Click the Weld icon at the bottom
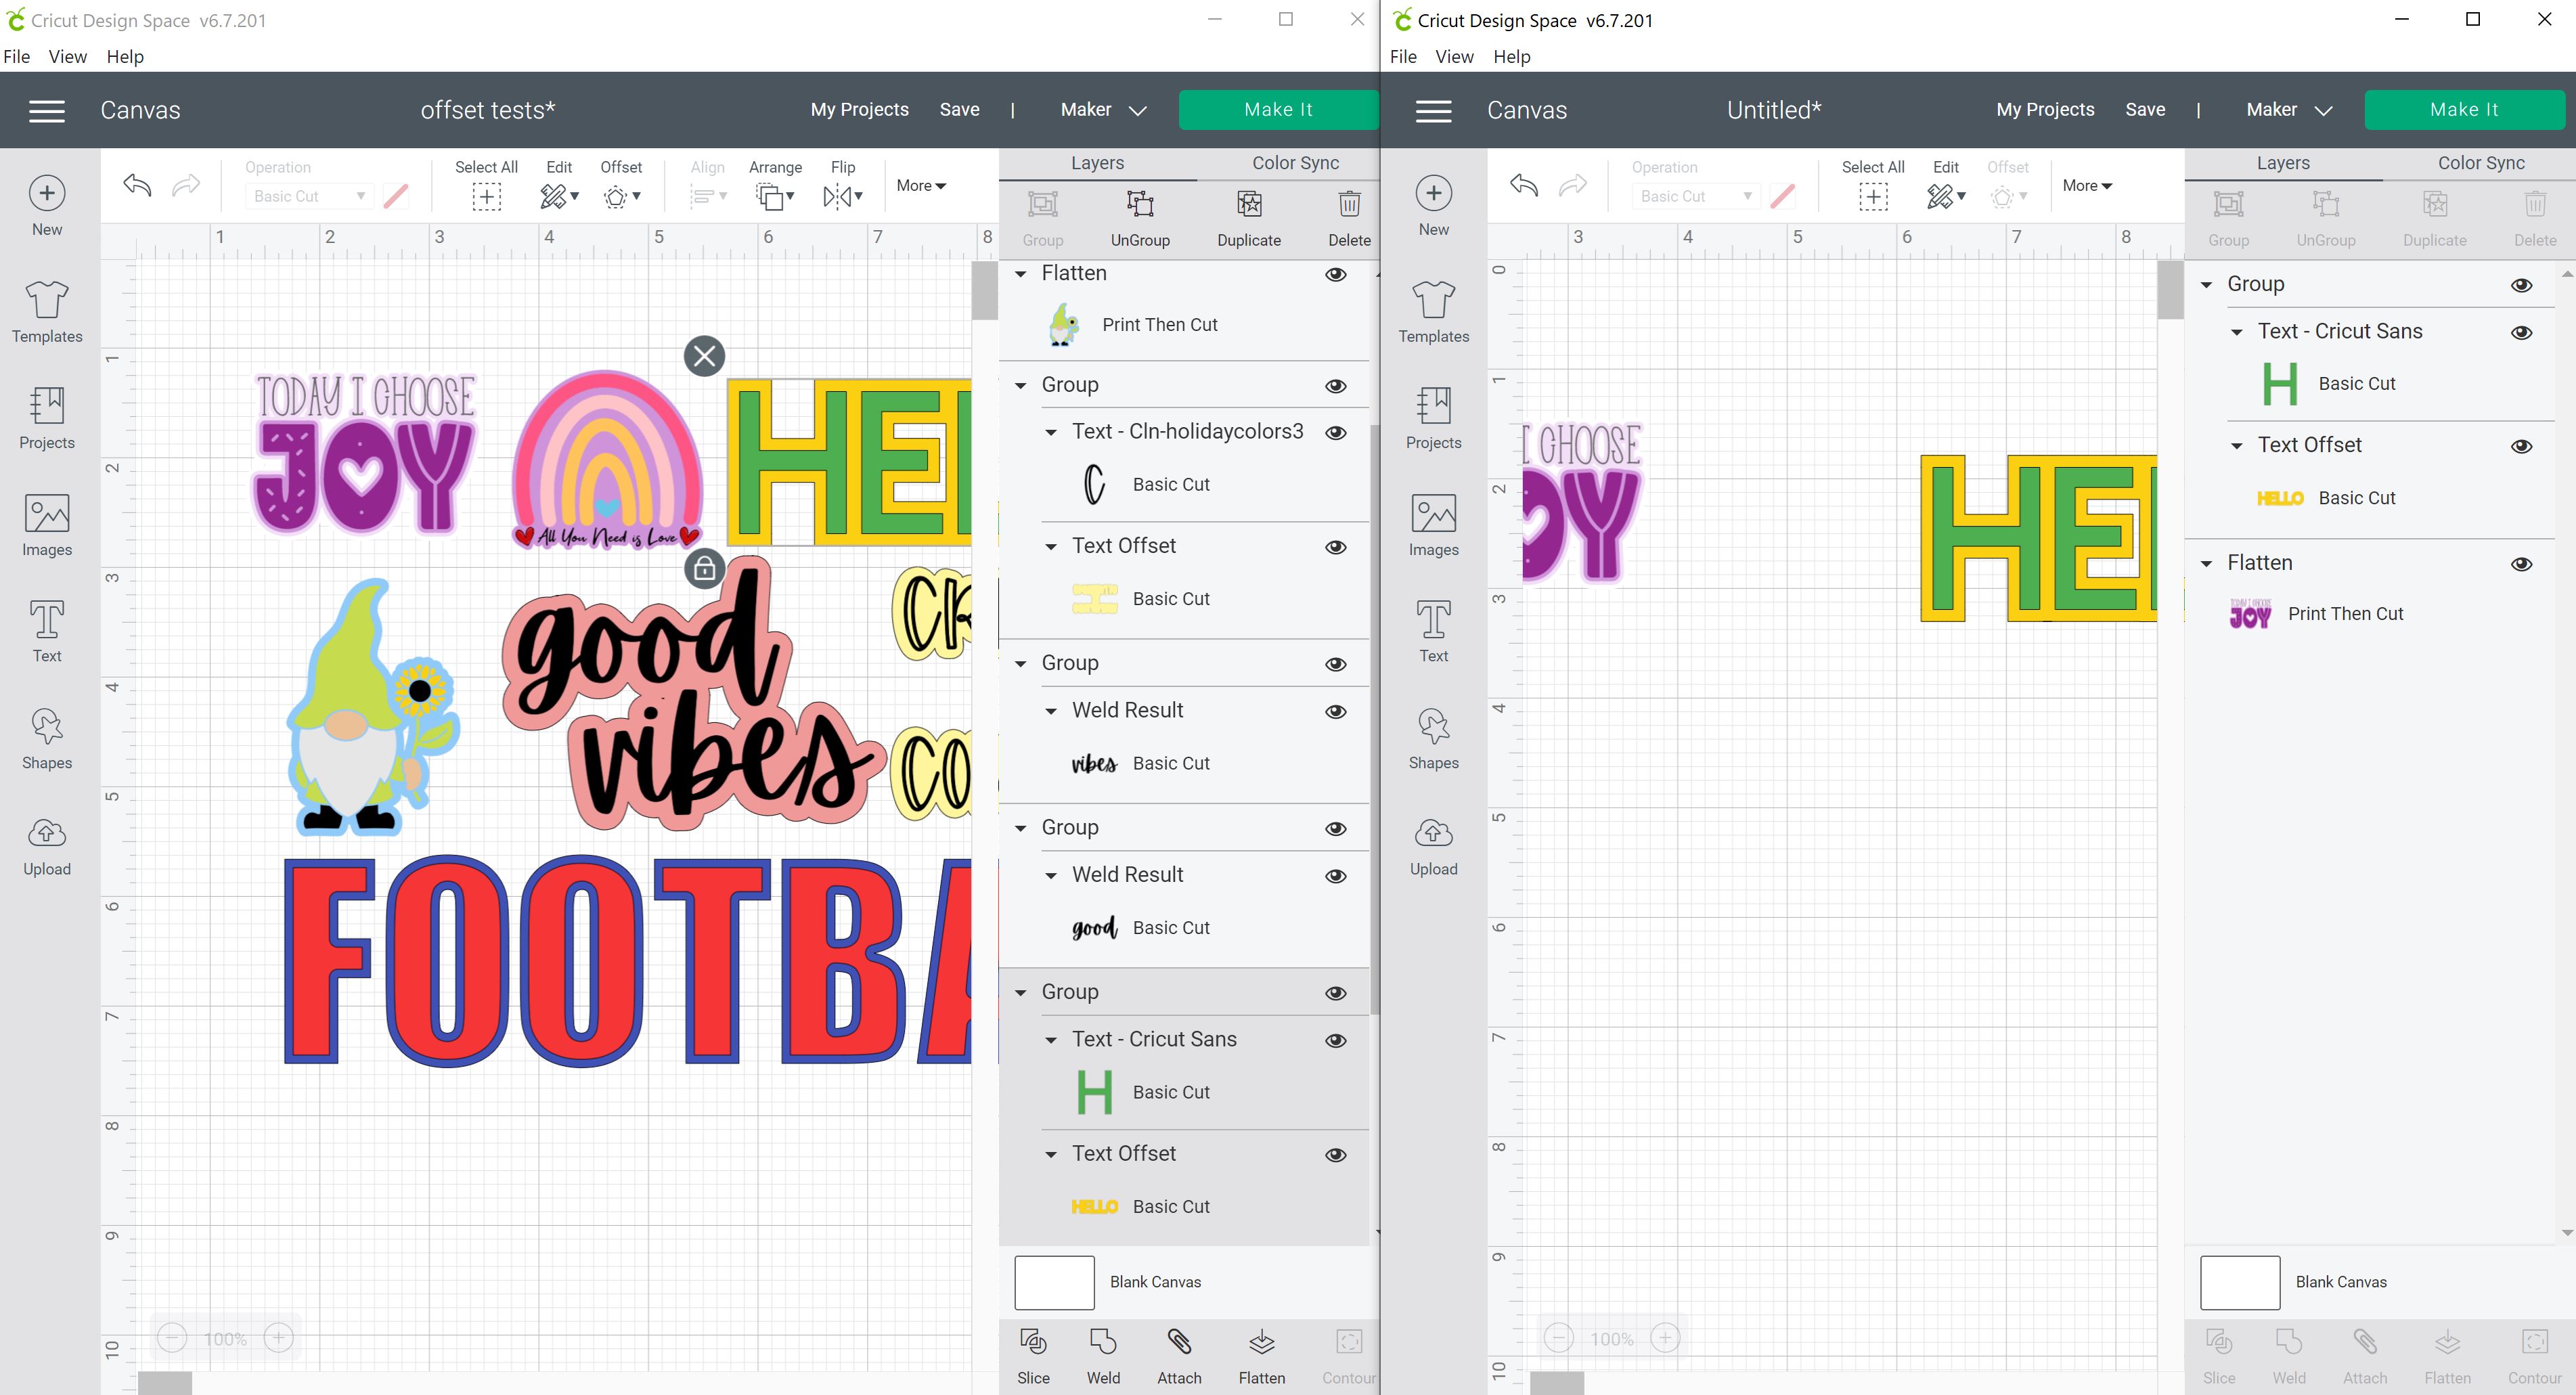This screenshot has width=2576, height=1395. coord(1103,1355)
